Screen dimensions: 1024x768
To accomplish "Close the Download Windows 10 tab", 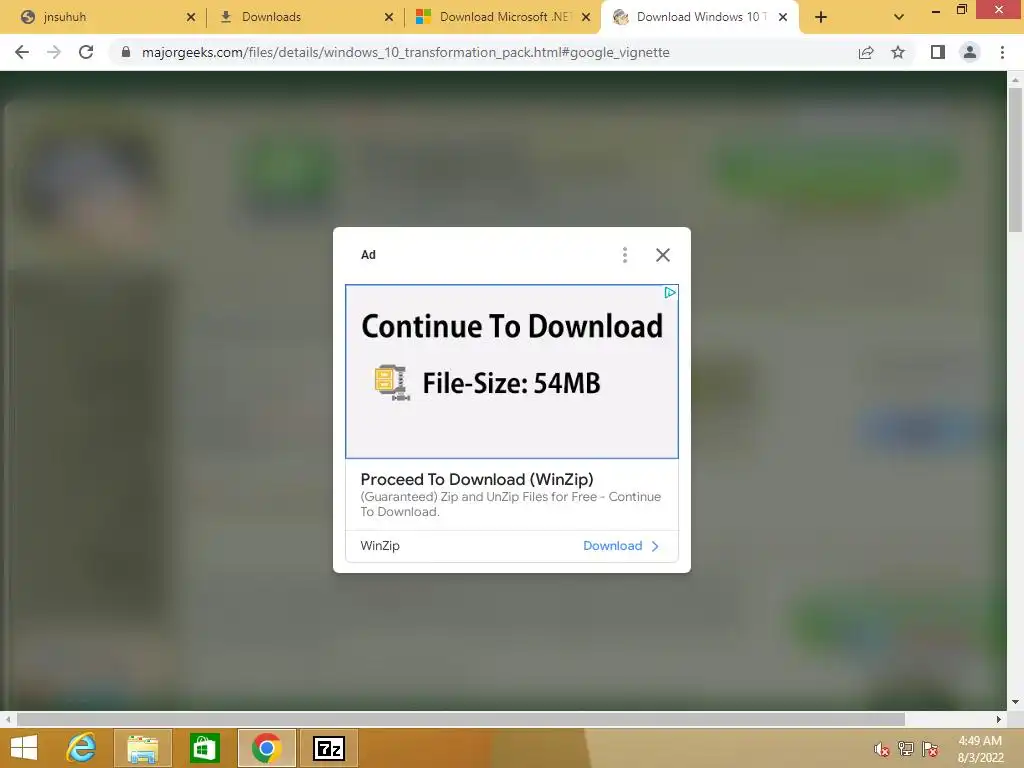I will [x=783, y=17].
